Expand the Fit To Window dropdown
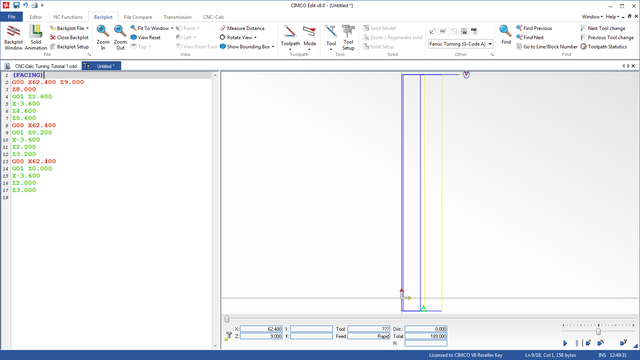The image size is (640, 360). coord(172,28)
